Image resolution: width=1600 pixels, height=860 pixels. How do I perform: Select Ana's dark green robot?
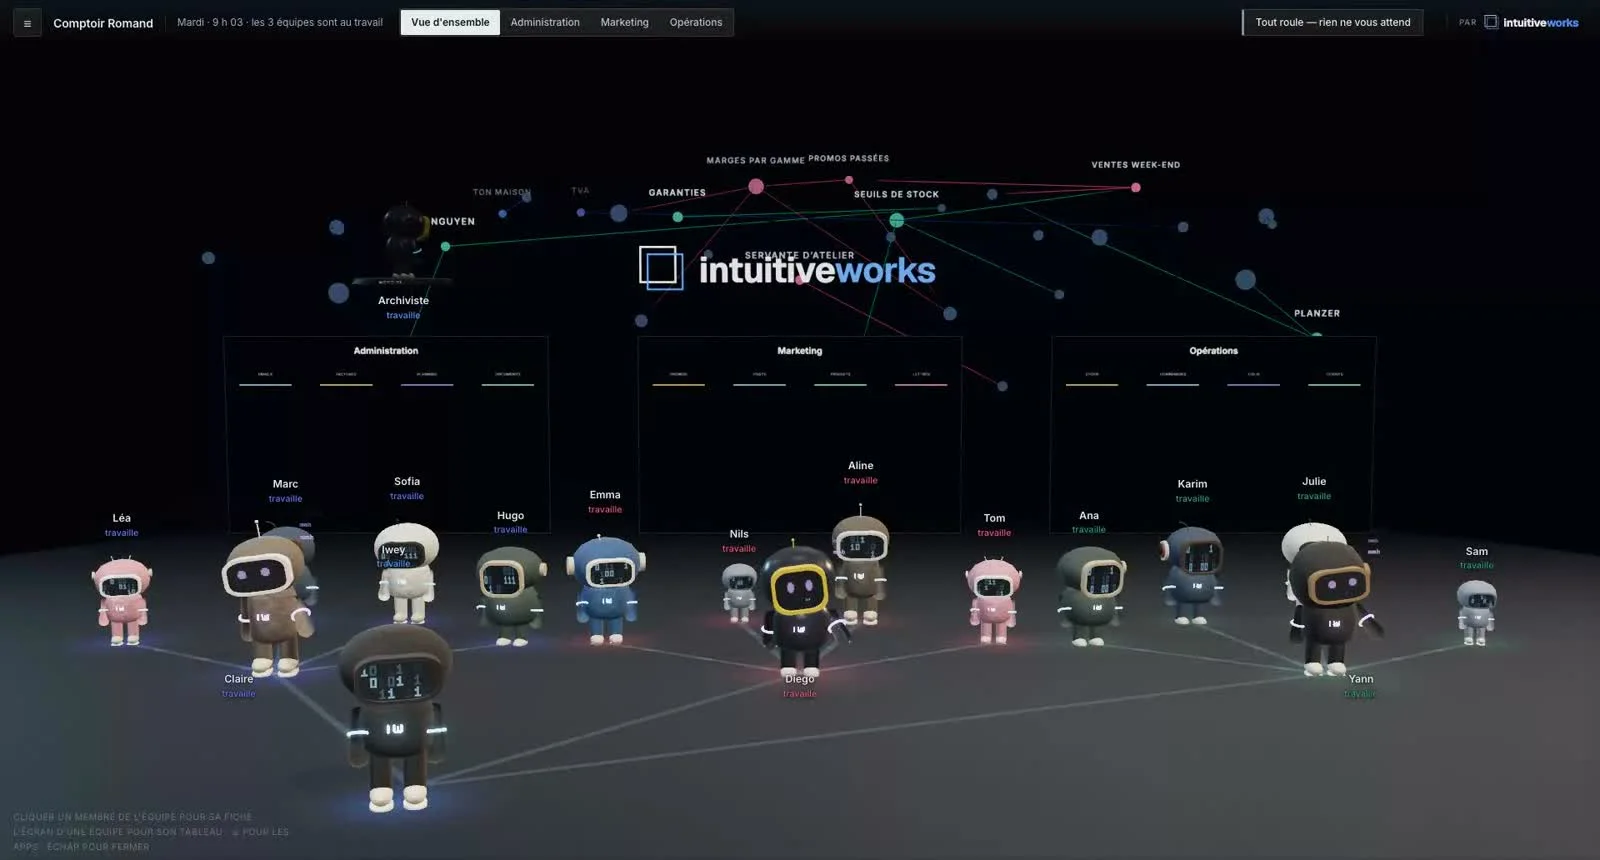click(1091, 595)
